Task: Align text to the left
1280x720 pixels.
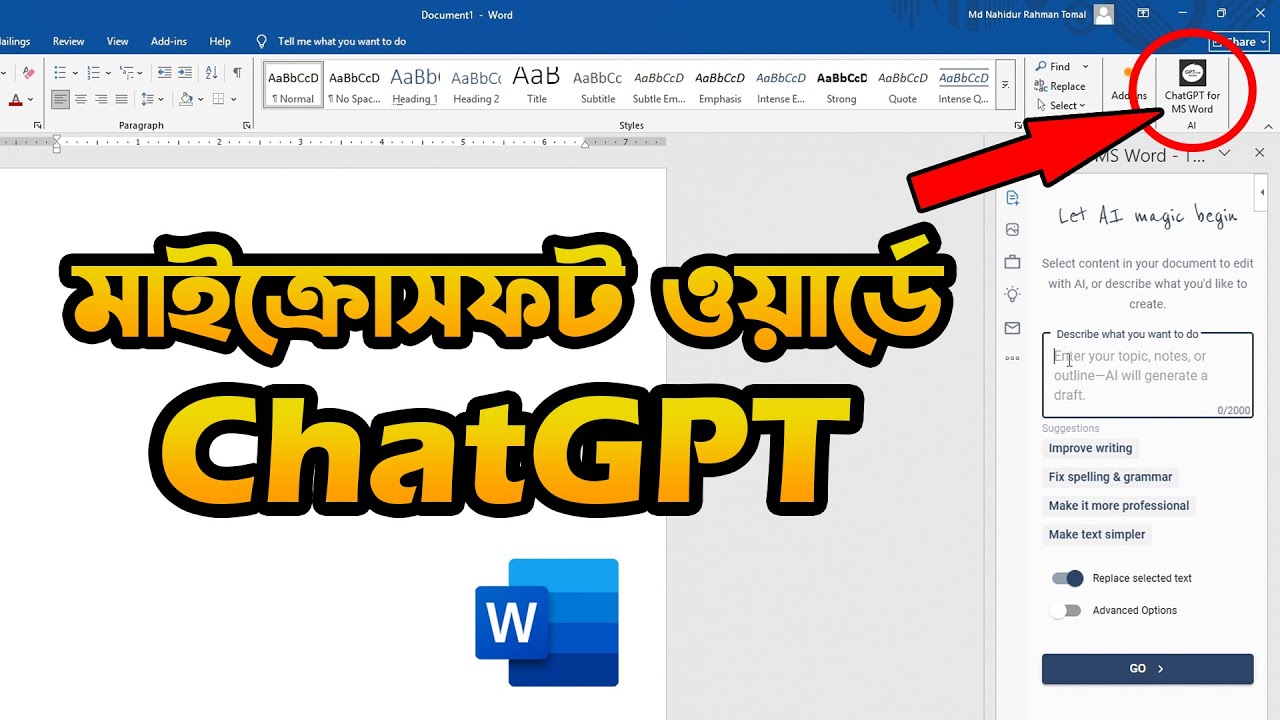Action: (60, 99)
